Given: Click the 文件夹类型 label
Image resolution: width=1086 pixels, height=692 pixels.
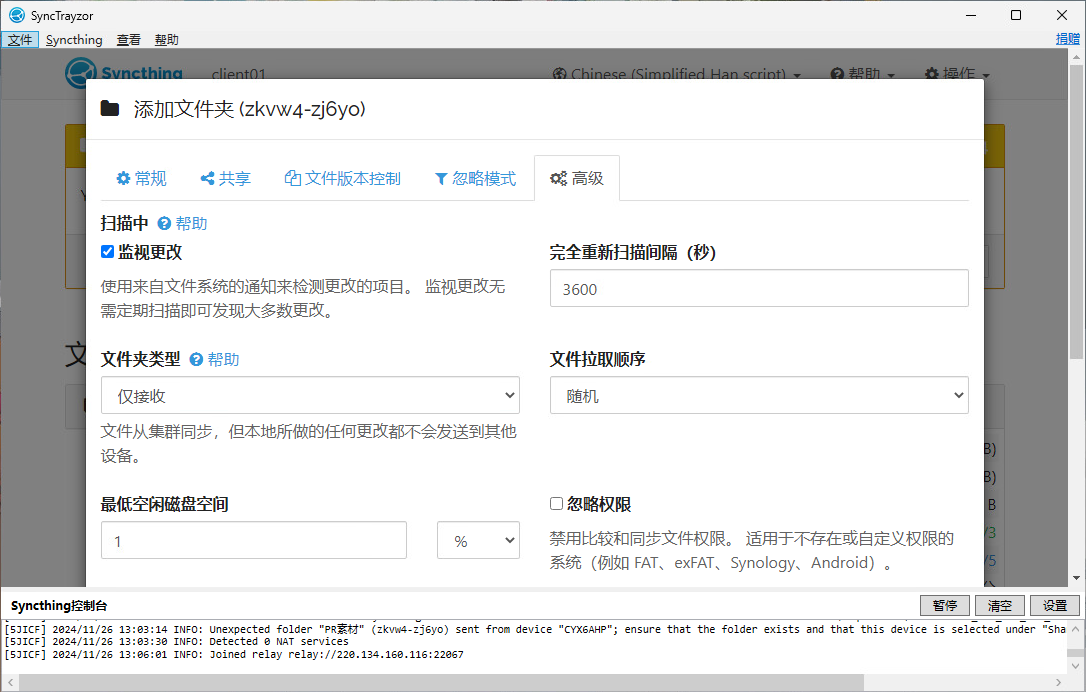Looking at the screenshot, I should point(141,360).
